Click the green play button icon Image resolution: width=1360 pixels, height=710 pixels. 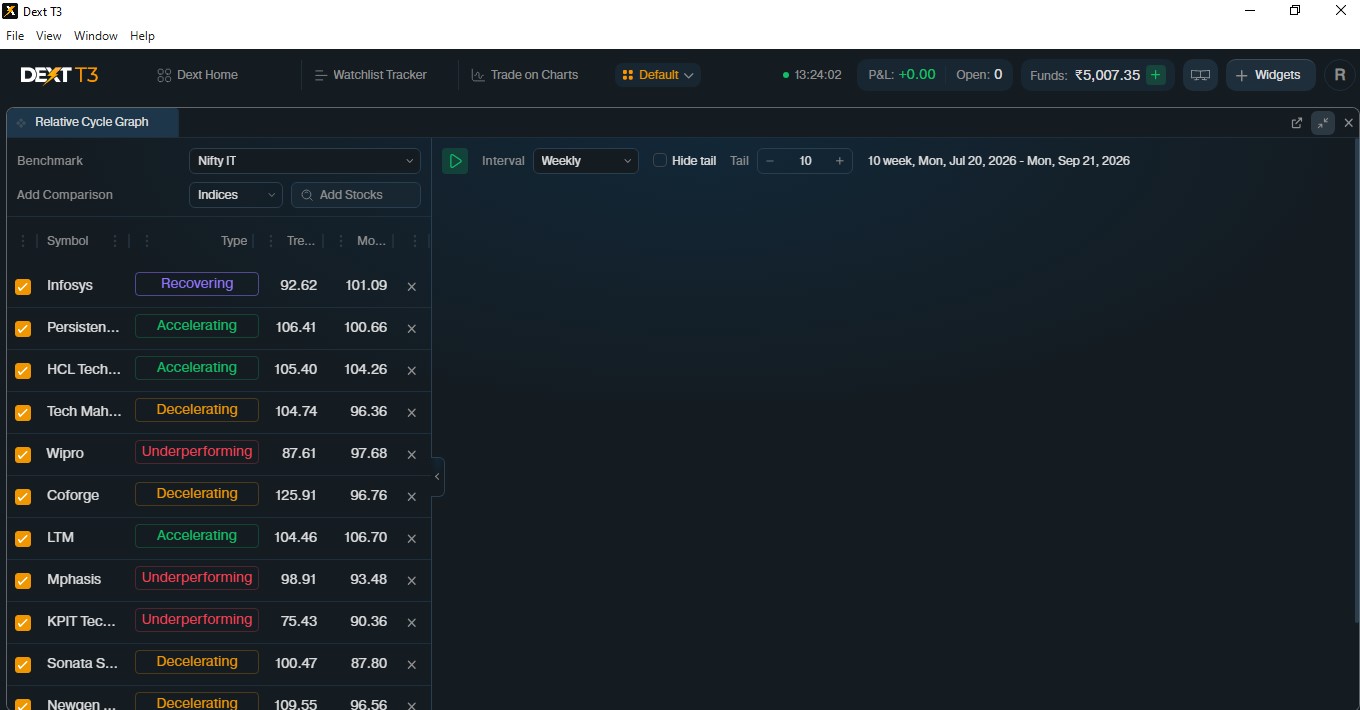point(455,161)
